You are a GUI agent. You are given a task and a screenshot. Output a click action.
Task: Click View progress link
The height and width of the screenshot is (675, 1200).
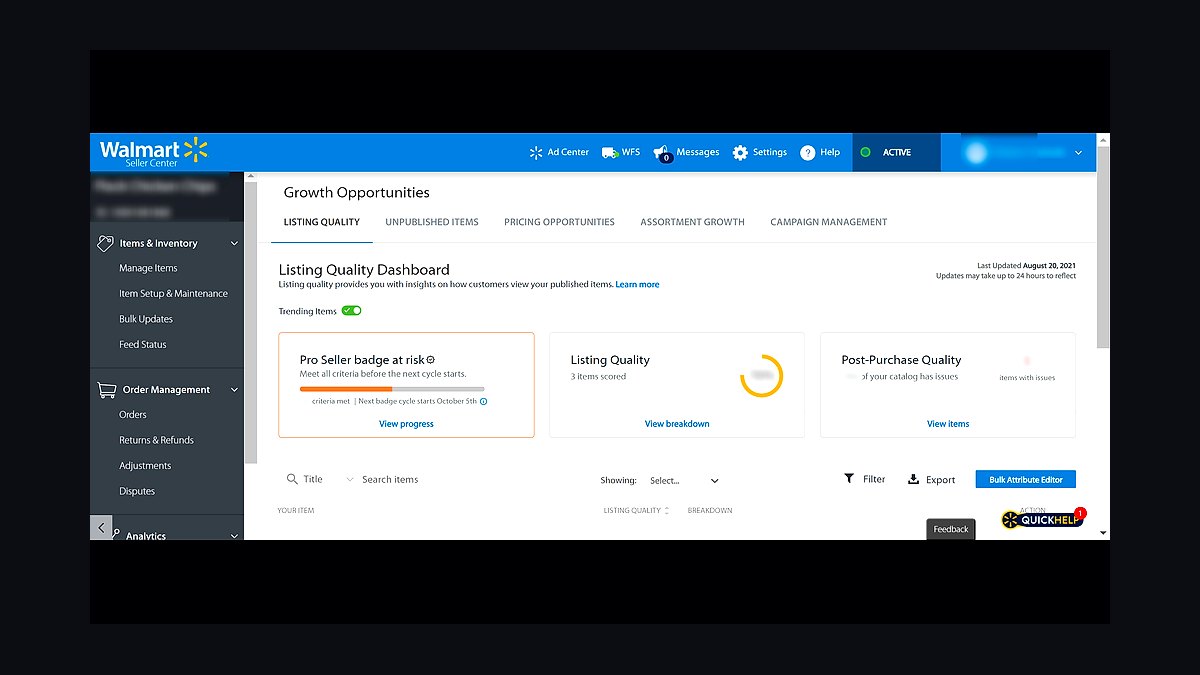(x=406, y=424)
